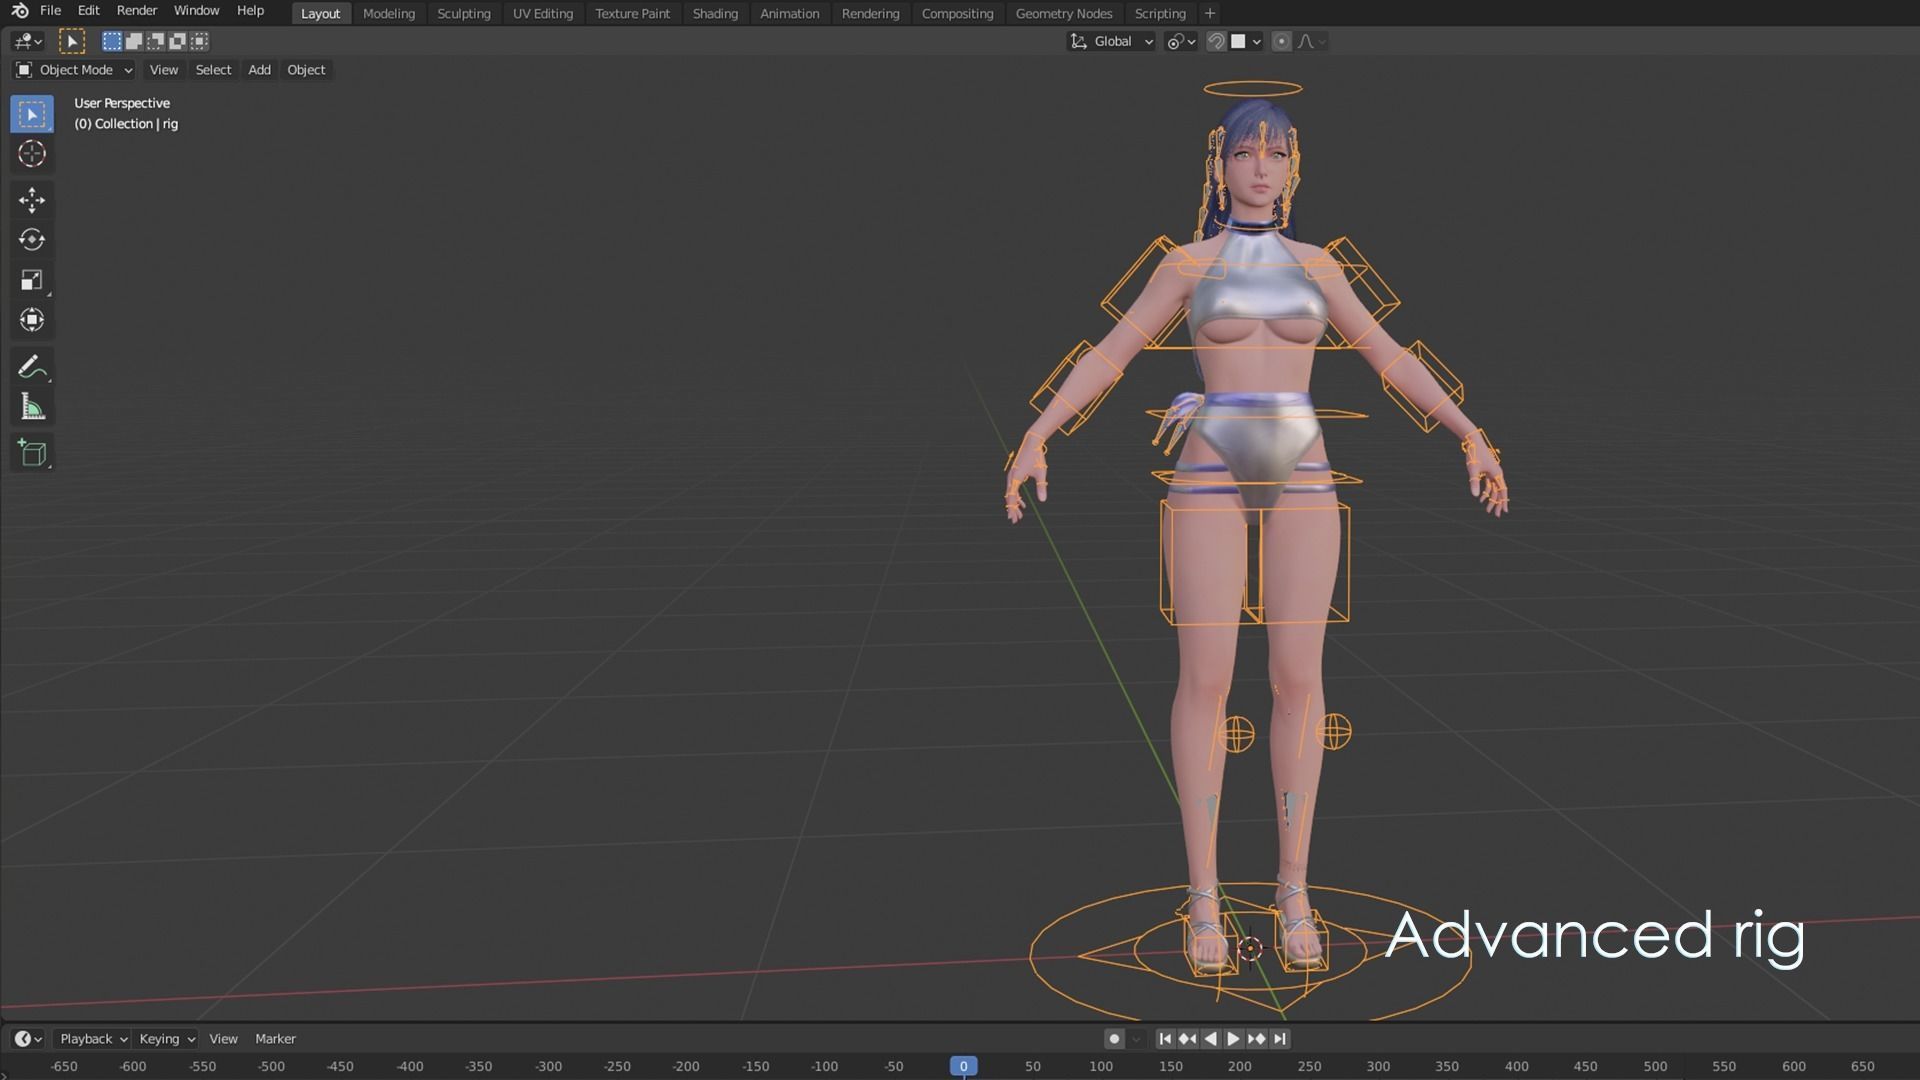The image size is (1920, 1080).
Task: Select the Measure tool
Action: pos(32,407)
